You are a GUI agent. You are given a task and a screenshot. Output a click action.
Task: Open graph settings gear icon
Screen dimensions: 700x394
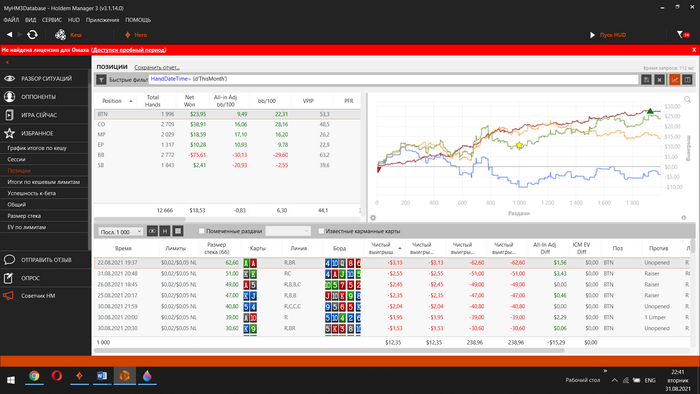tap(373, 218)
